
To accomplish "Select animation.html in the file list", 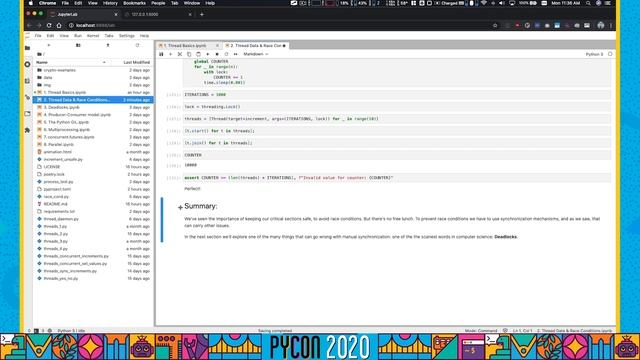I will (x=93, y=152).
